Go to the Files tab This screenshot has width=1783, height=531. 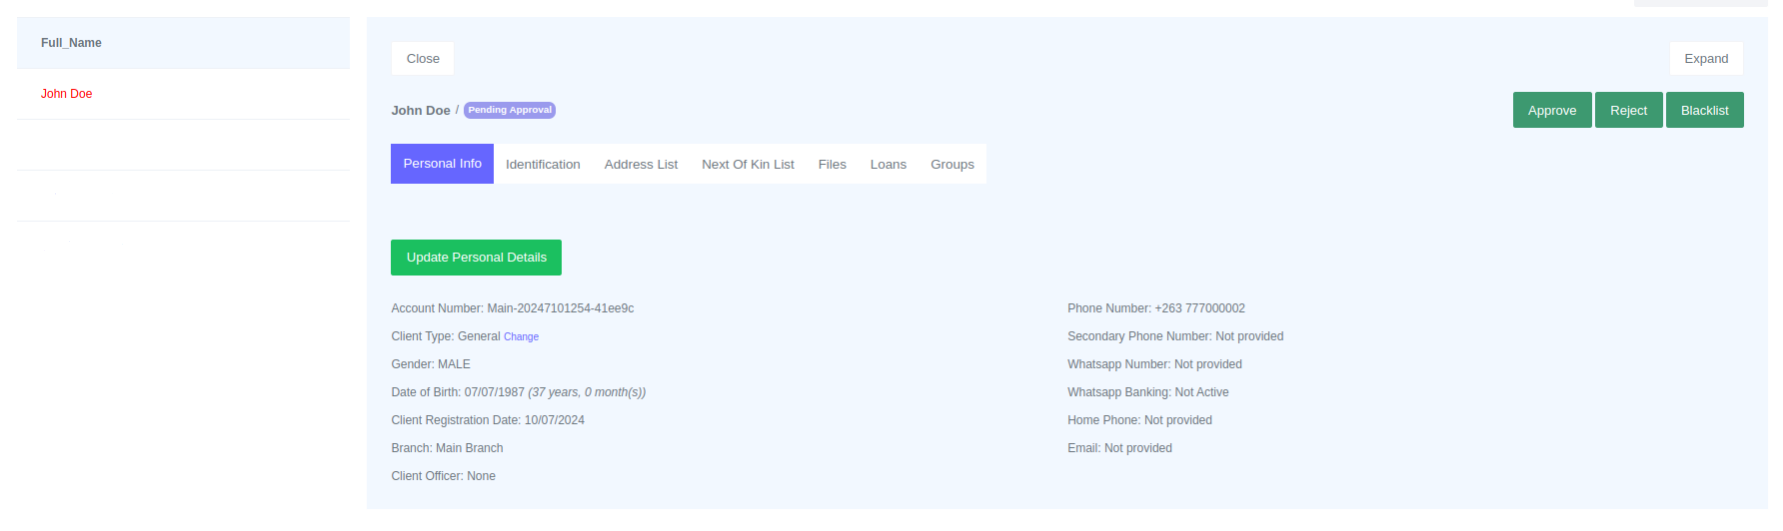tap(831, 164)
